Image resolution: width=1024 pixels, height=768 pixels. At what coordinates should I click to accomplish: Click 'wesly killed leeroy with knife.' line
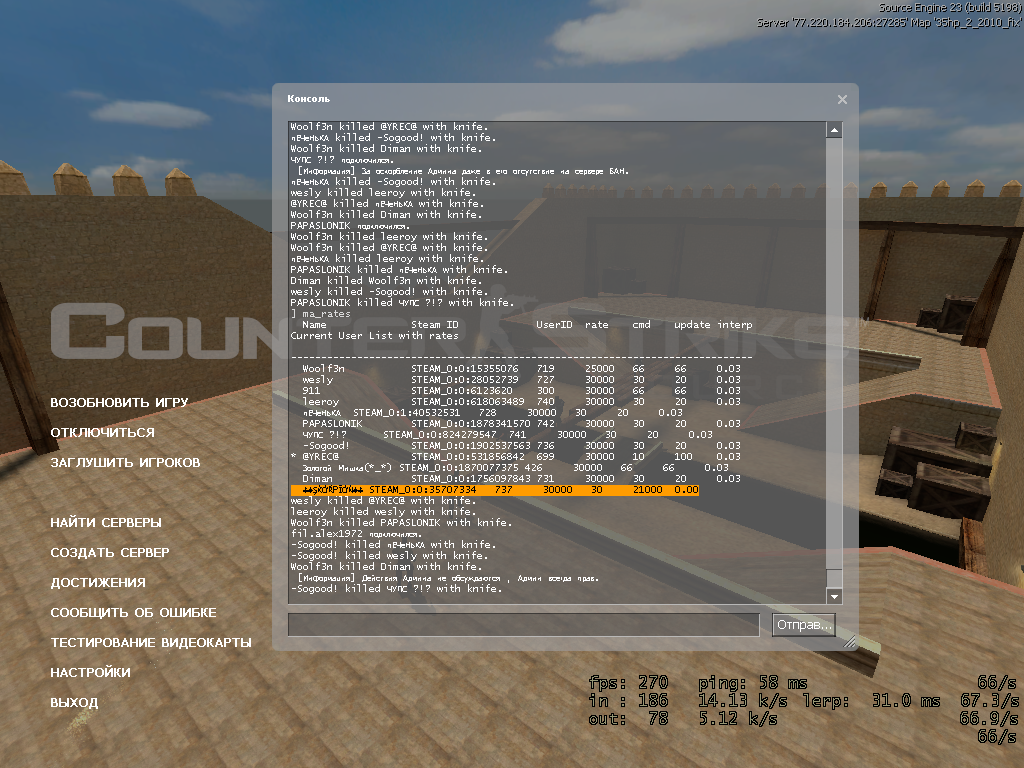pyautogui.click(x=383, y=193)
